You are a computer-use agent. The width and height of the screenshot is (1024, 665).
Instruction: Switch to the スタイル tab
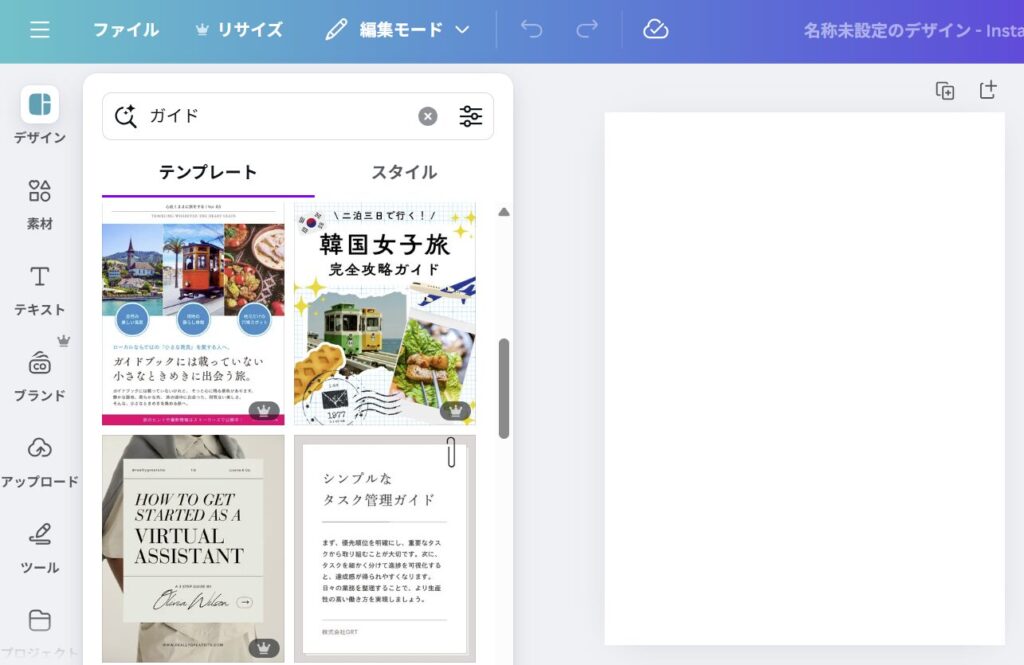coord(404,172)
